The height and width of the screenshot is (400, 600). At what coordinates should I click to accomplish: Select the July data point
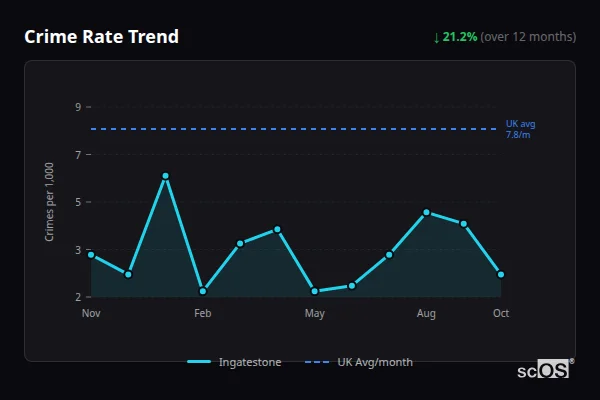tap(389, 255)
